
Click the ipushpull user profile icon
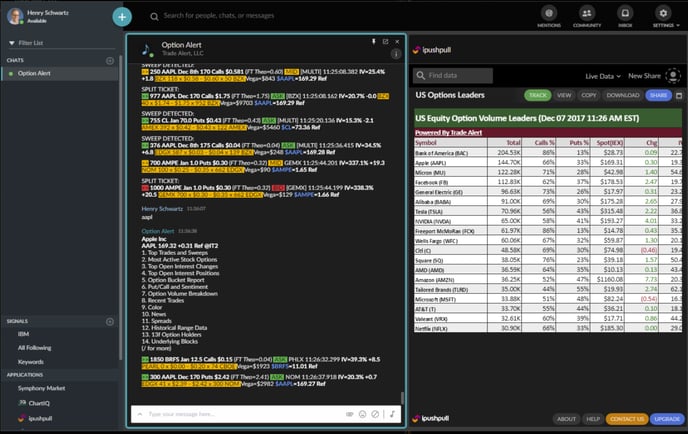673,76
